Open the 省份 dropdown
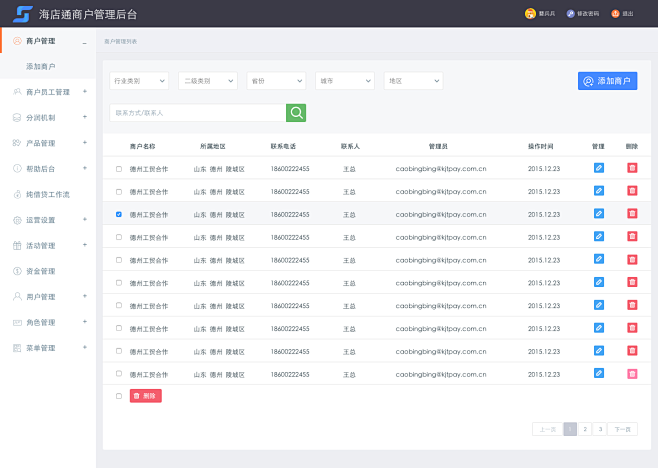658x468 pixels. coord(276,81)
